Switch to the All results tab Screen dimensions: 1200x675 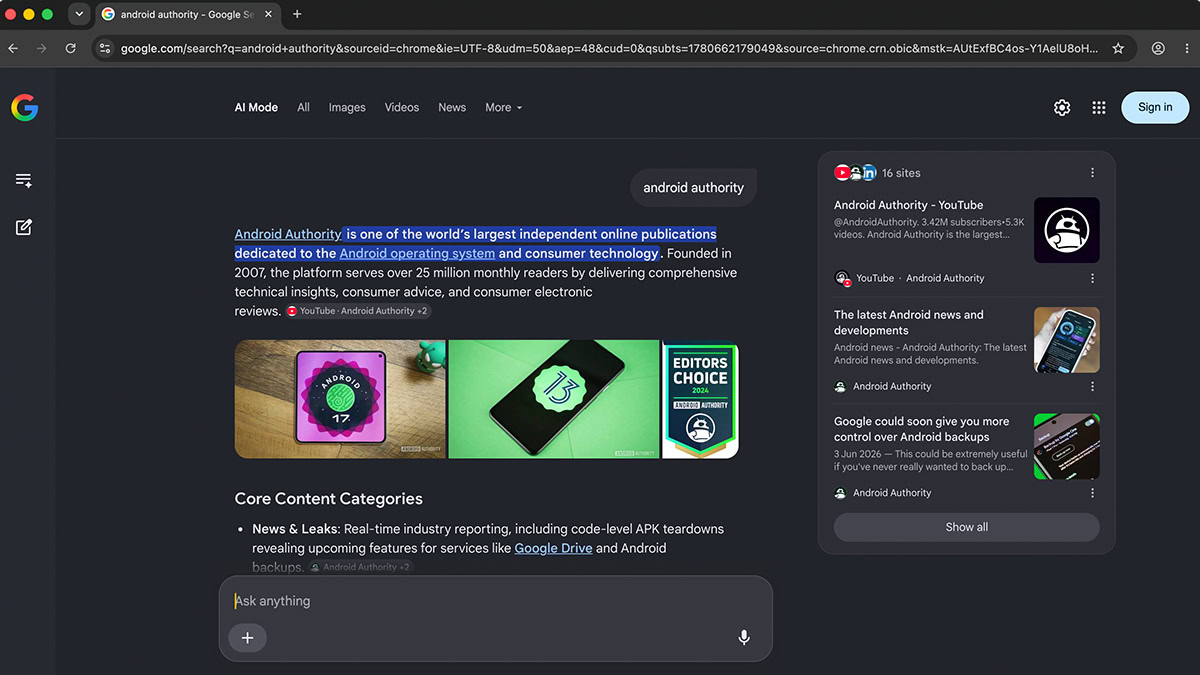[x=303, y=108]
